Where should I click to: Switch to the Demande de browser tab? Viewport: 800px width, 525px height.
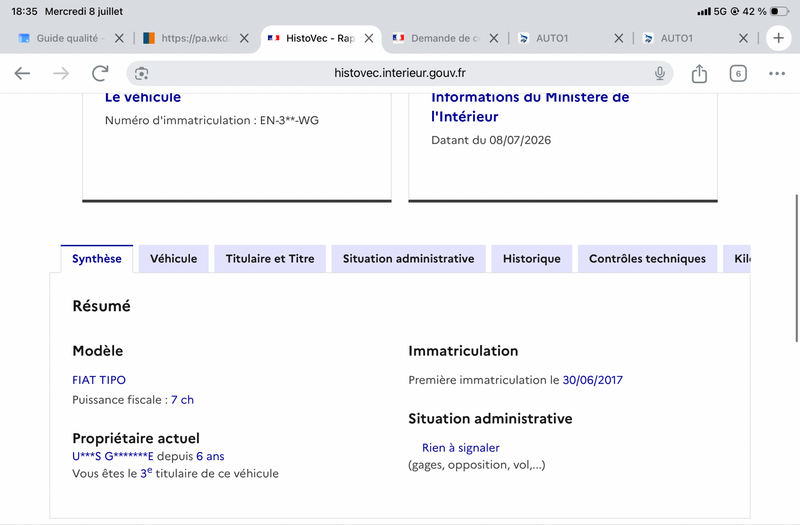tap(437, 38)
